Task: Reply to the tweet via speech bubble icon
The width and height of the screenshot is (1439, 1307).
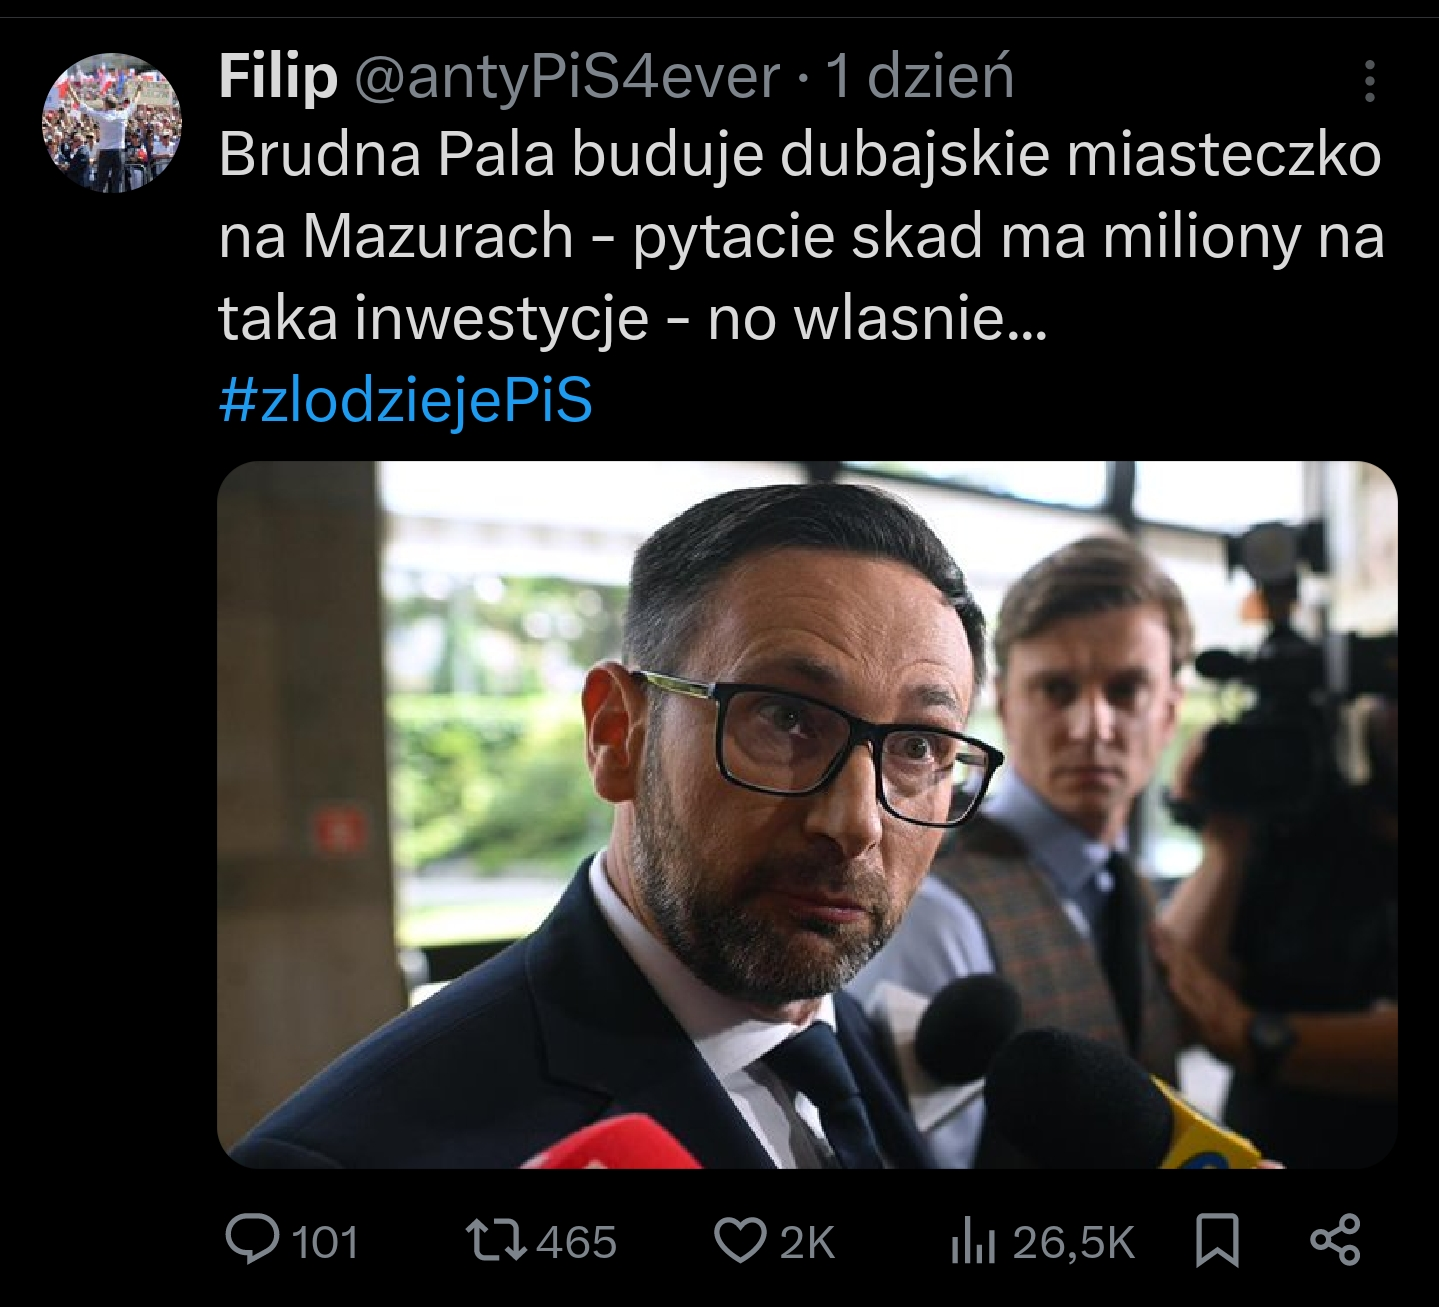Action: 252,1240
